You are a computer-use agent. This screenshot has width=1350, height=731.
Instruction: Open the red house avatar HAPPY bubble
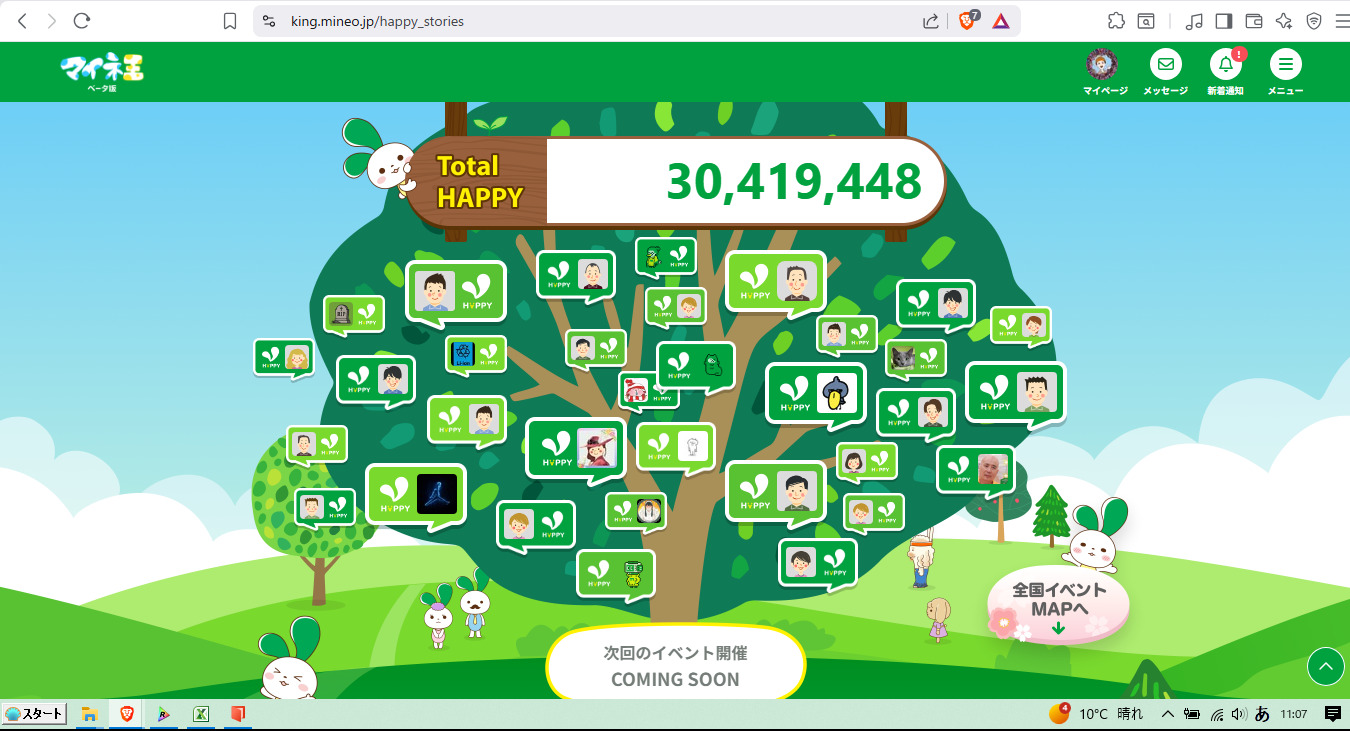click(x=648, y=391)
